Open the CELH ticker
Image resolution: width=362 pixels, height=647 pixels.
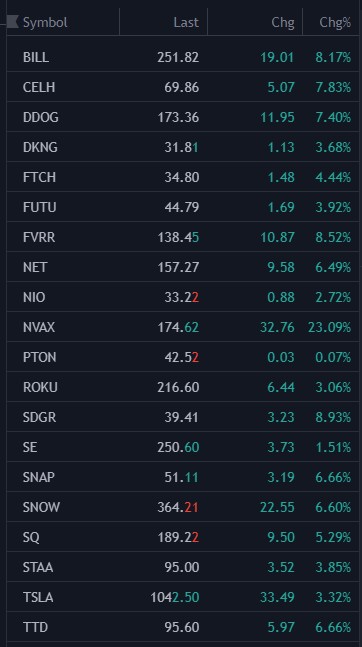click(x=183, y=87)
